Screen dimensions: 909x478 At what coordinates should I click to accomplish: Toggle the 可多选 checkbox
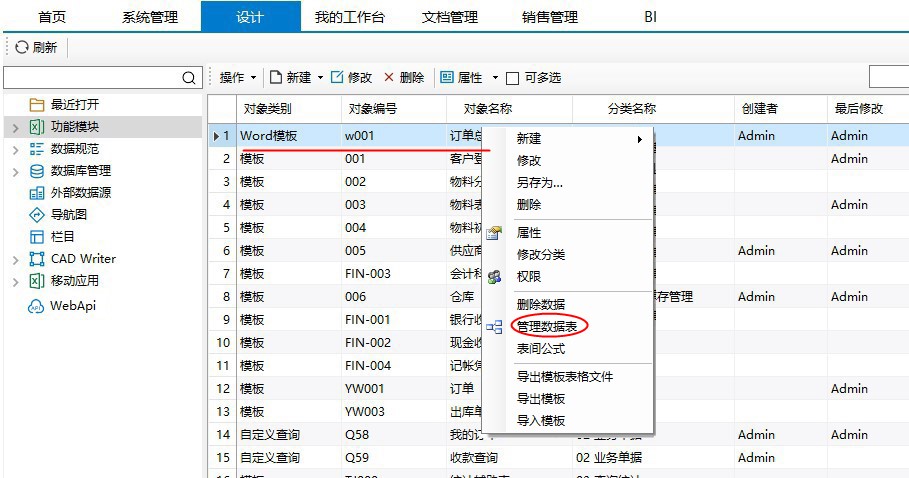(512, 78)
